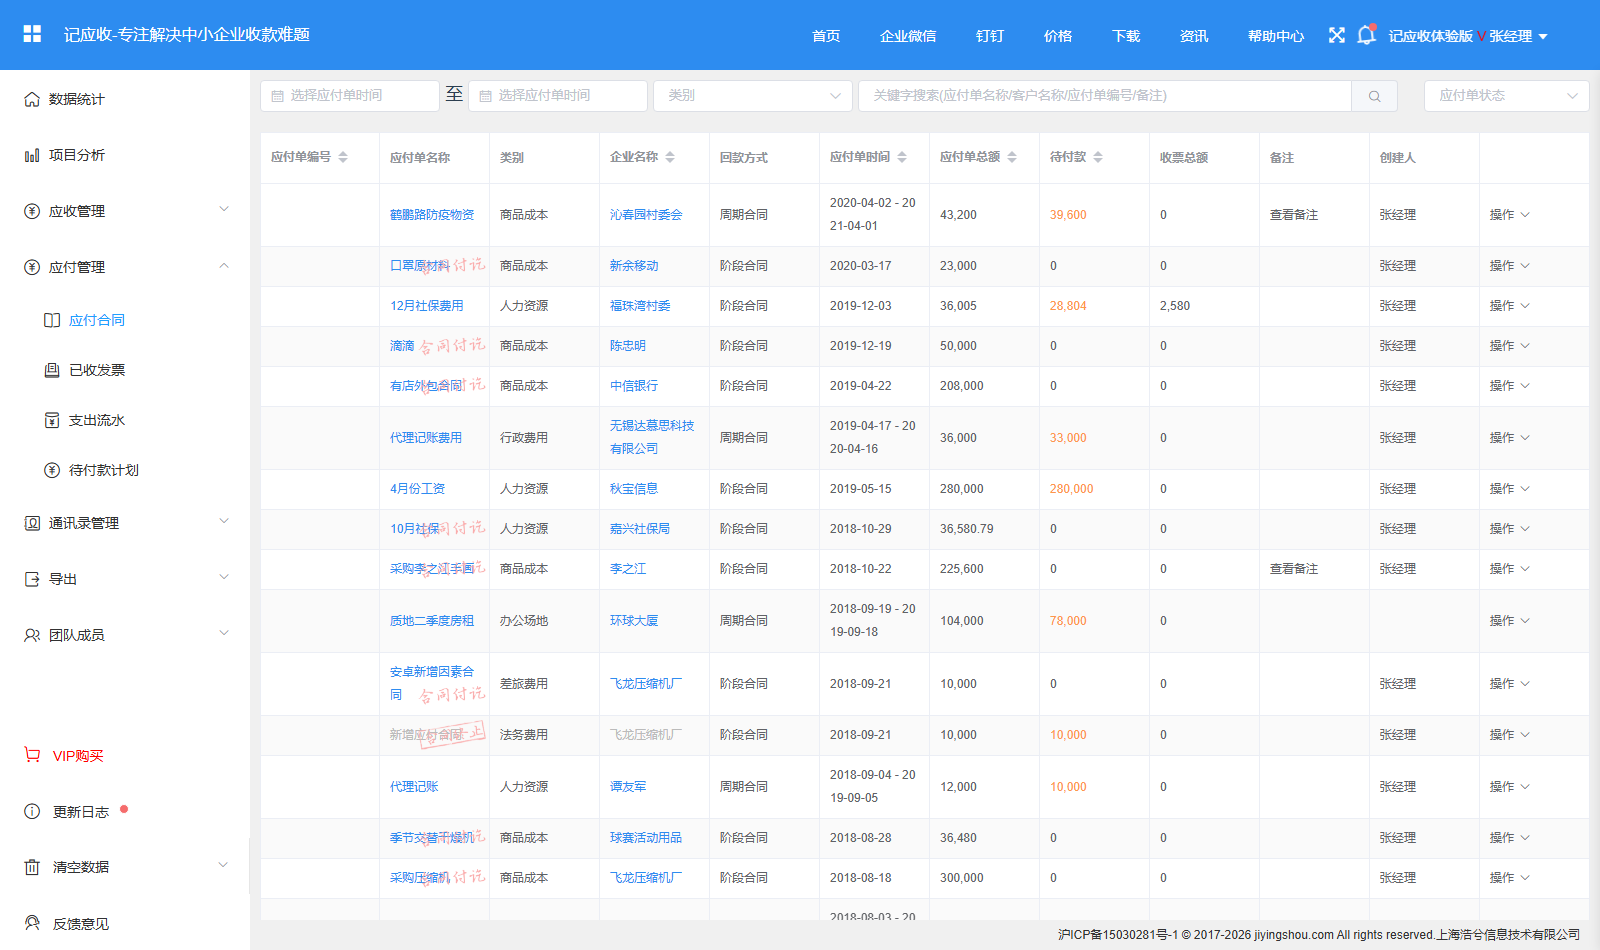Open the 环球大厦 company link
Image resolution: width=1600 pixels, height=950 pixels.
tap(634, 621)
